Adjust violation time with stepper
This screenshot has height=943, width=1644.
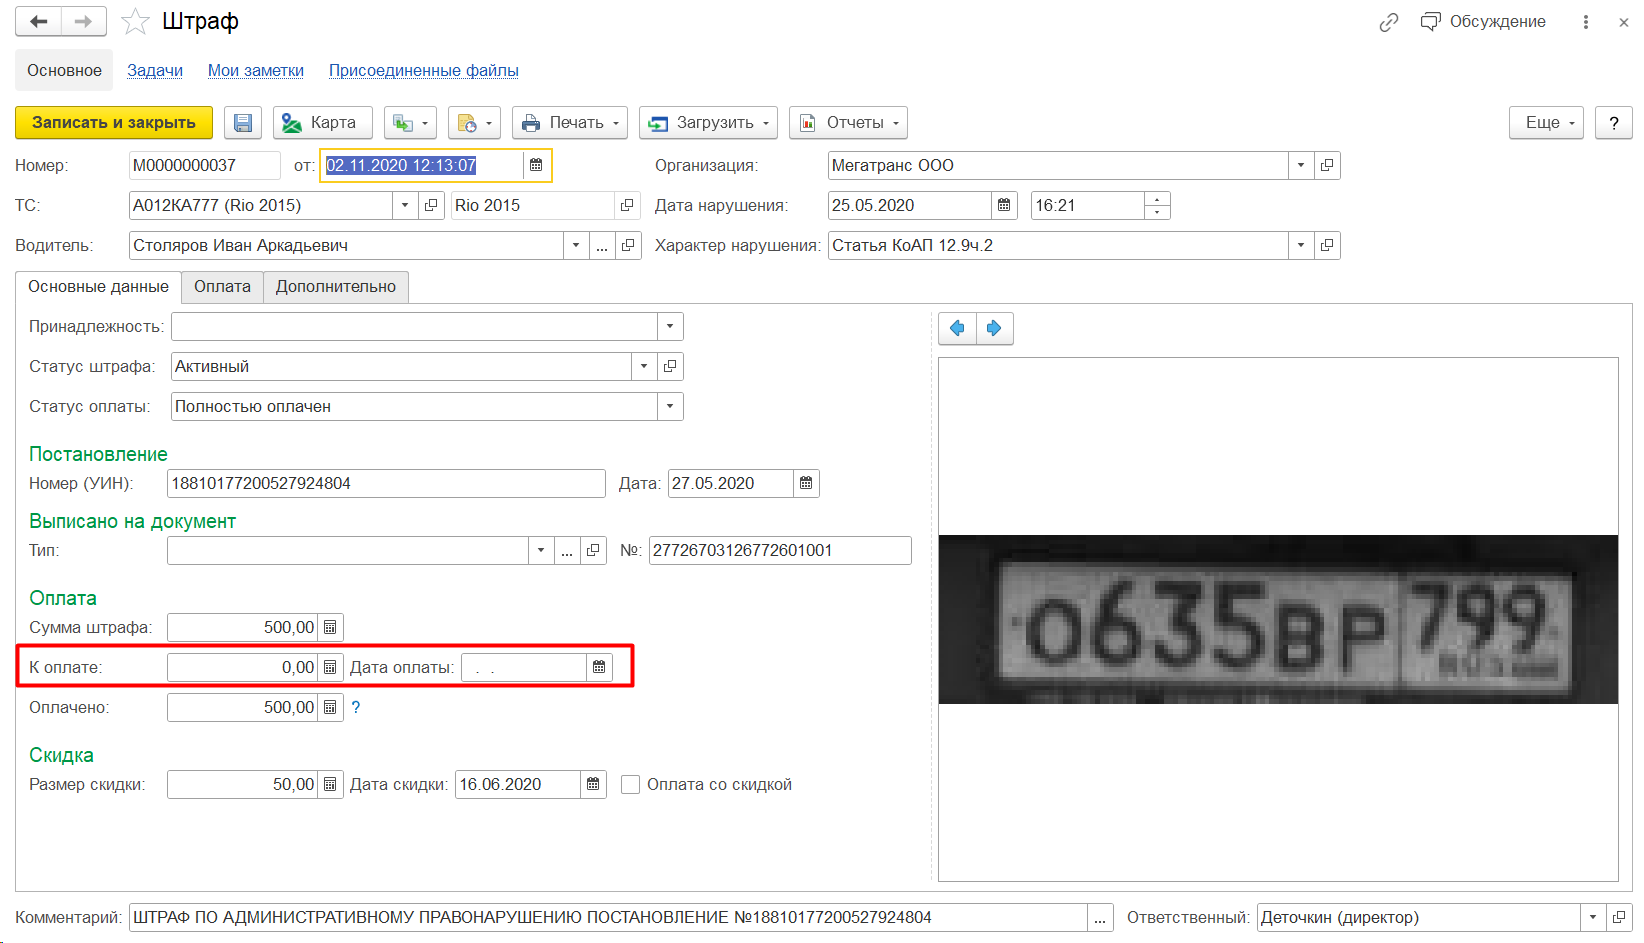[1157, 206]
